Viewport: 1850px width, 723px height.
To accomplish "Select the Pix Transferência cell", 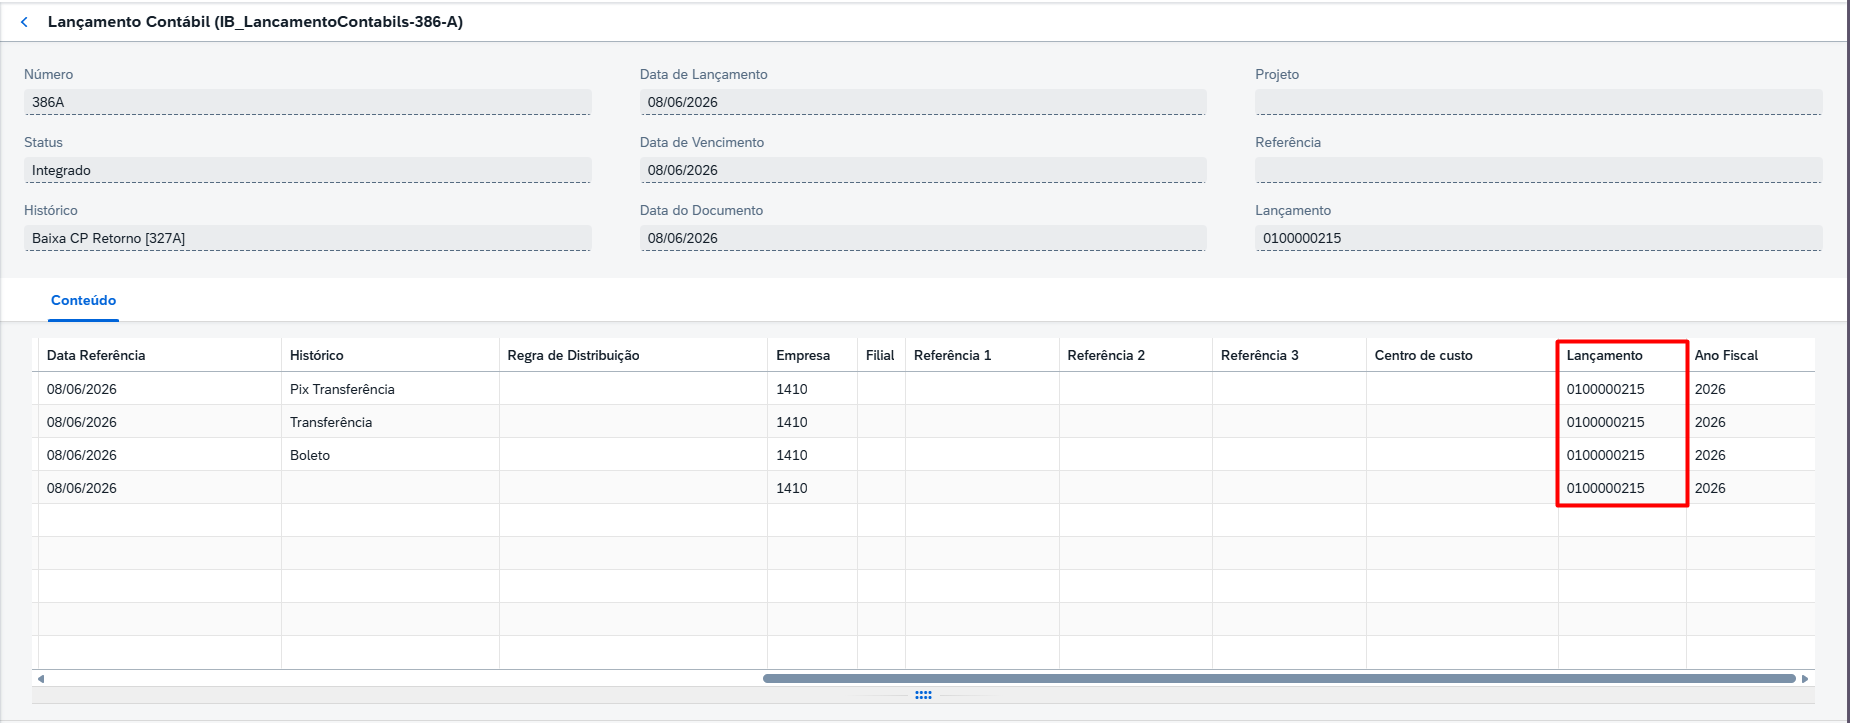I will [x=390, y=389].
